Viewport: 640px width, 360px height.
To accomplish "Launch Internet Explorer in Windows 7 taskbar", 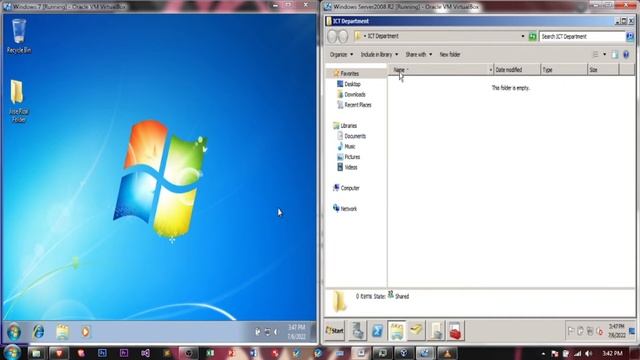I will click(x=38, y=332).
